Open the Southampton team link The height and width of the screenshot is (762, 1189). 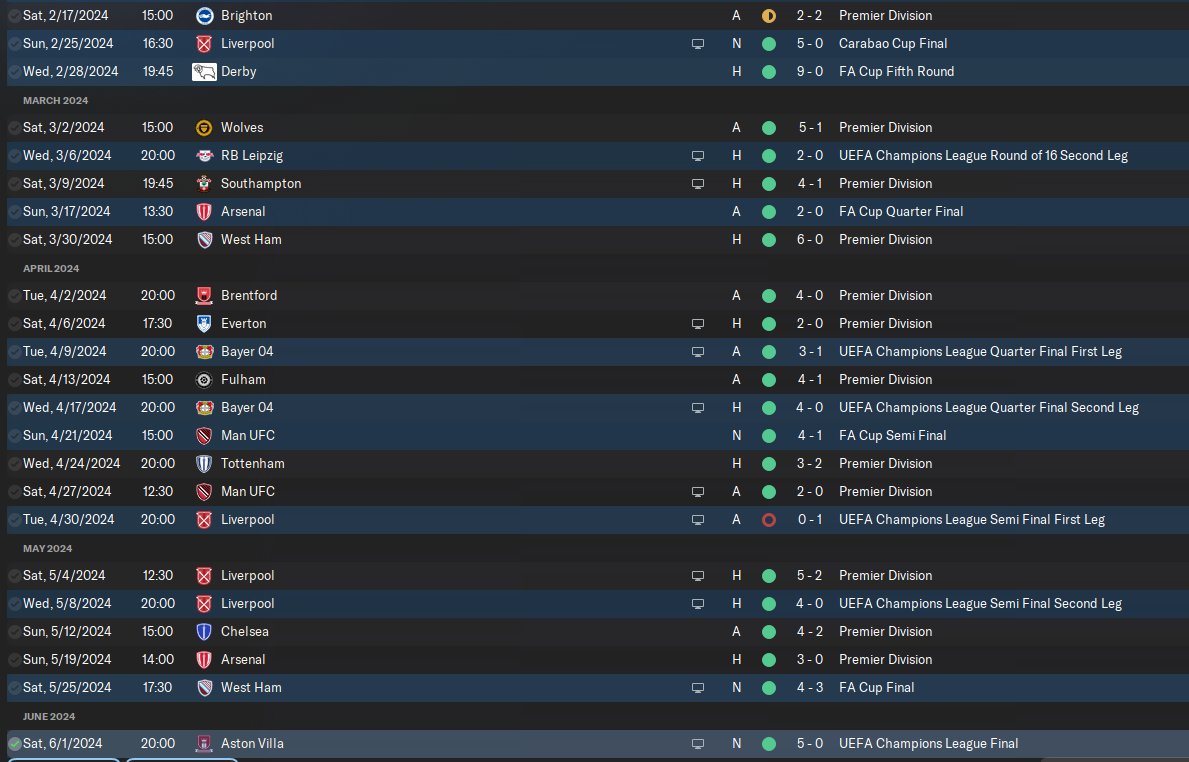(x=260, y=184)
